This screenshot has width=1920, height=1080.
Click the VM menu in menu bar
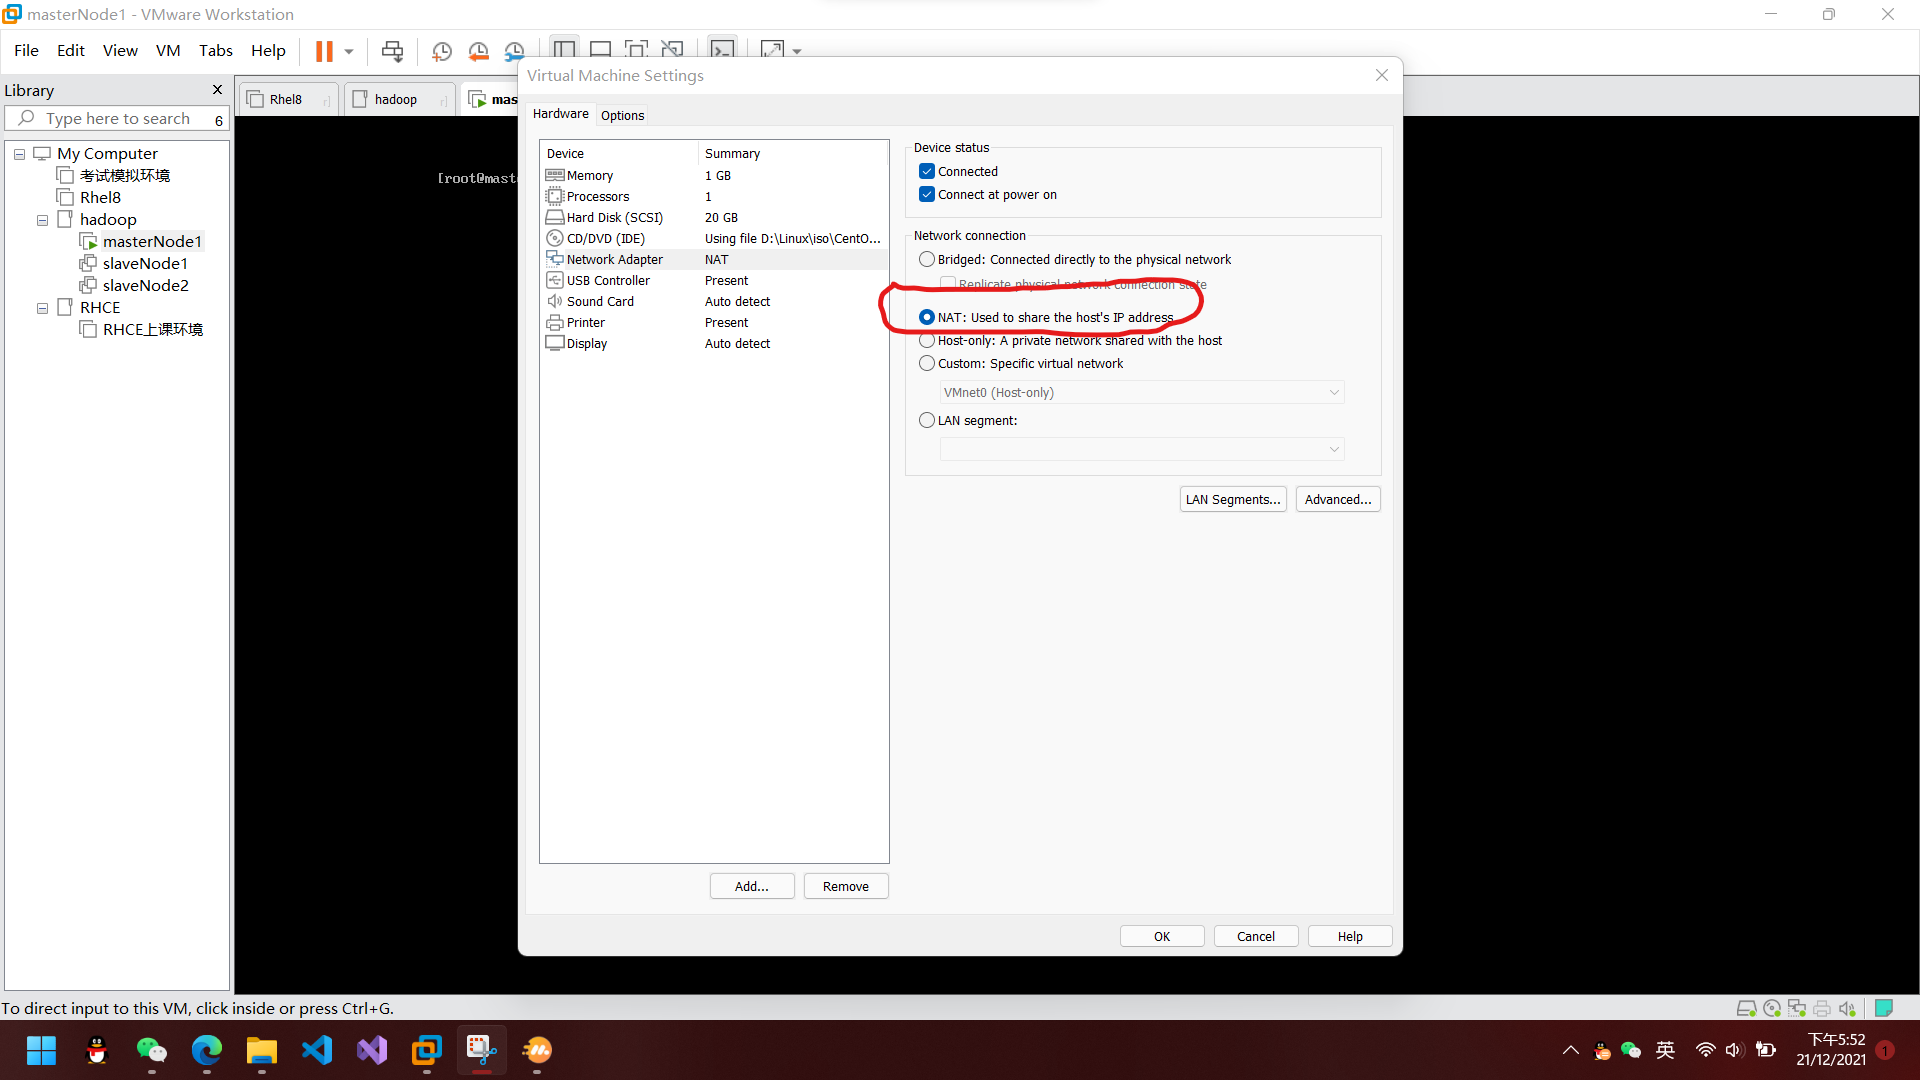pyautogui.click(x=165, y=50)
